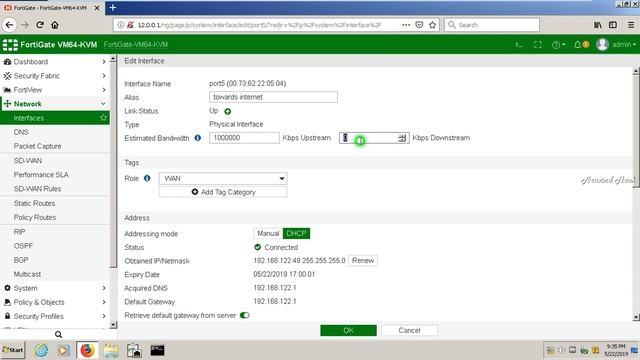Open Firefox library icon
Screen dimensions: 640x360
tap(598, 25)
